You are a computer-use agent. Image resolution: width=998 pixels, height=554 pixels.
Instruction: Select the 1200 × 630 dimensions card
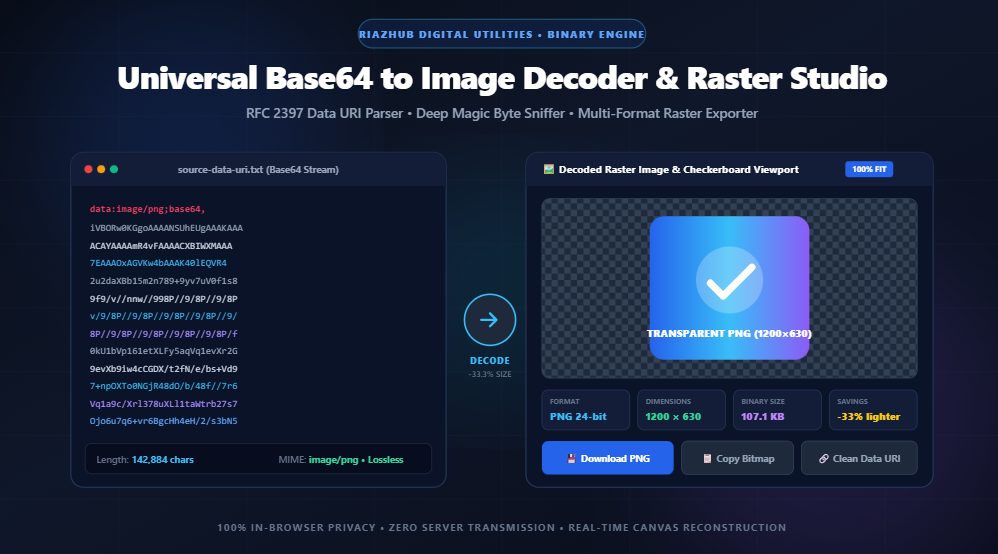coord(681,410)
